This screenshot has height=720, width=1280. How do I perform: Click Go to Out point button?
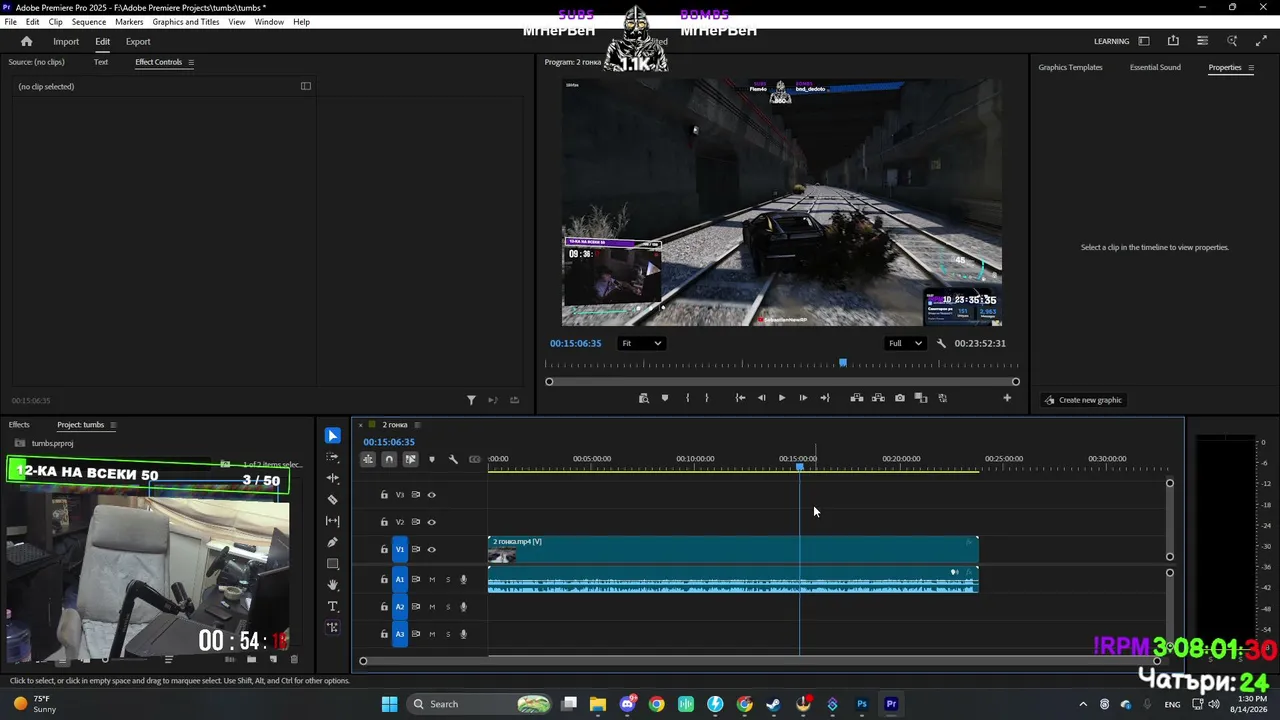[824, 398]
